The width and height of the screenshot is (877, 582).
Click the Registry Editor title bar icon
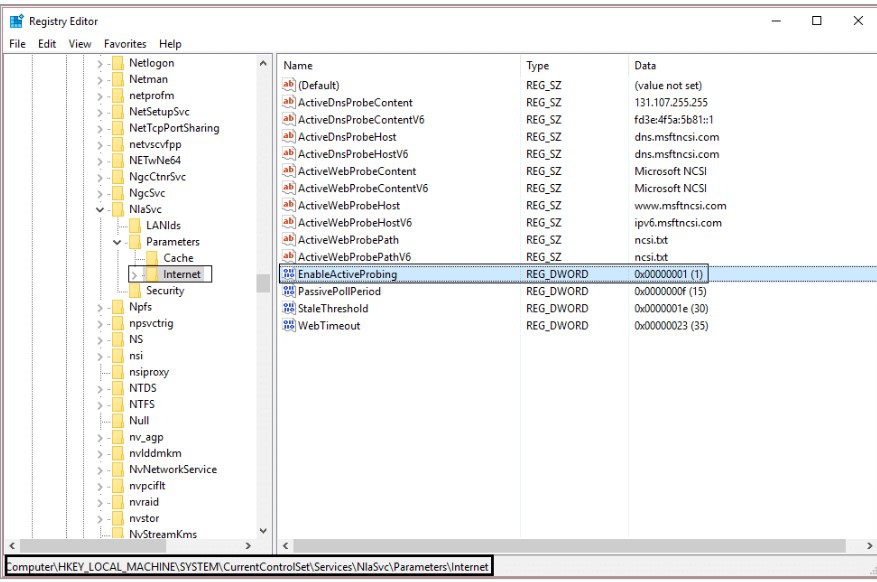16,21
